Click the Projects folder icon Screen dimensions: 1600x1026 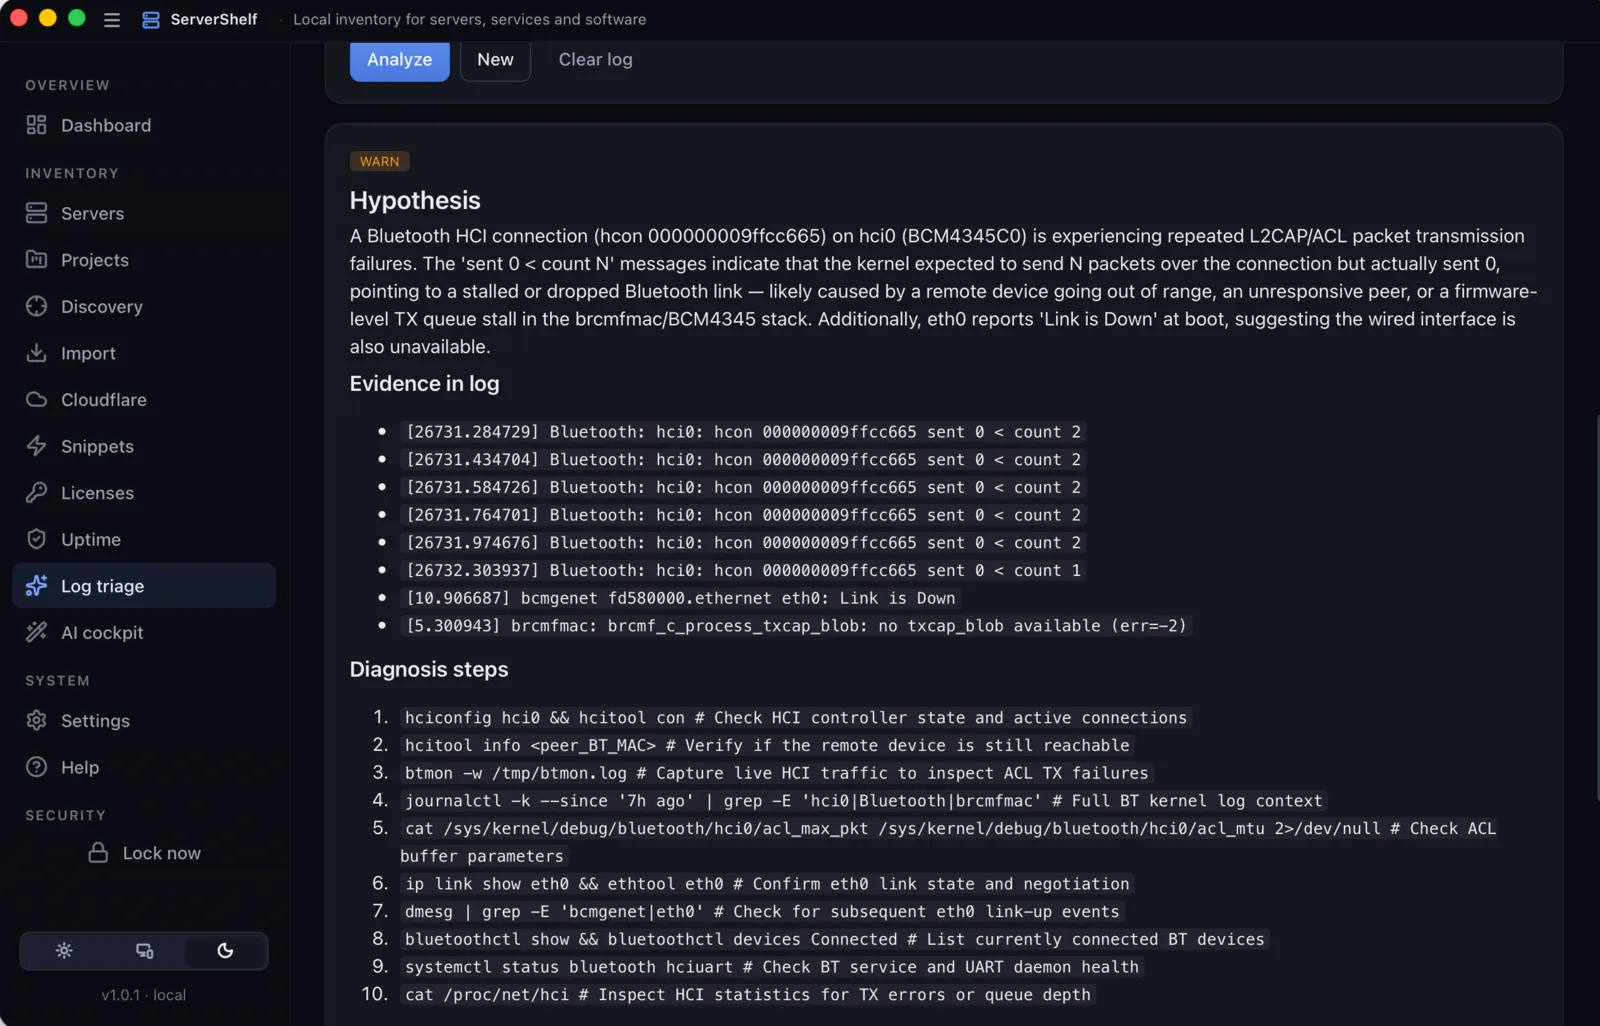pyautogui.click(x=37, y=260)
